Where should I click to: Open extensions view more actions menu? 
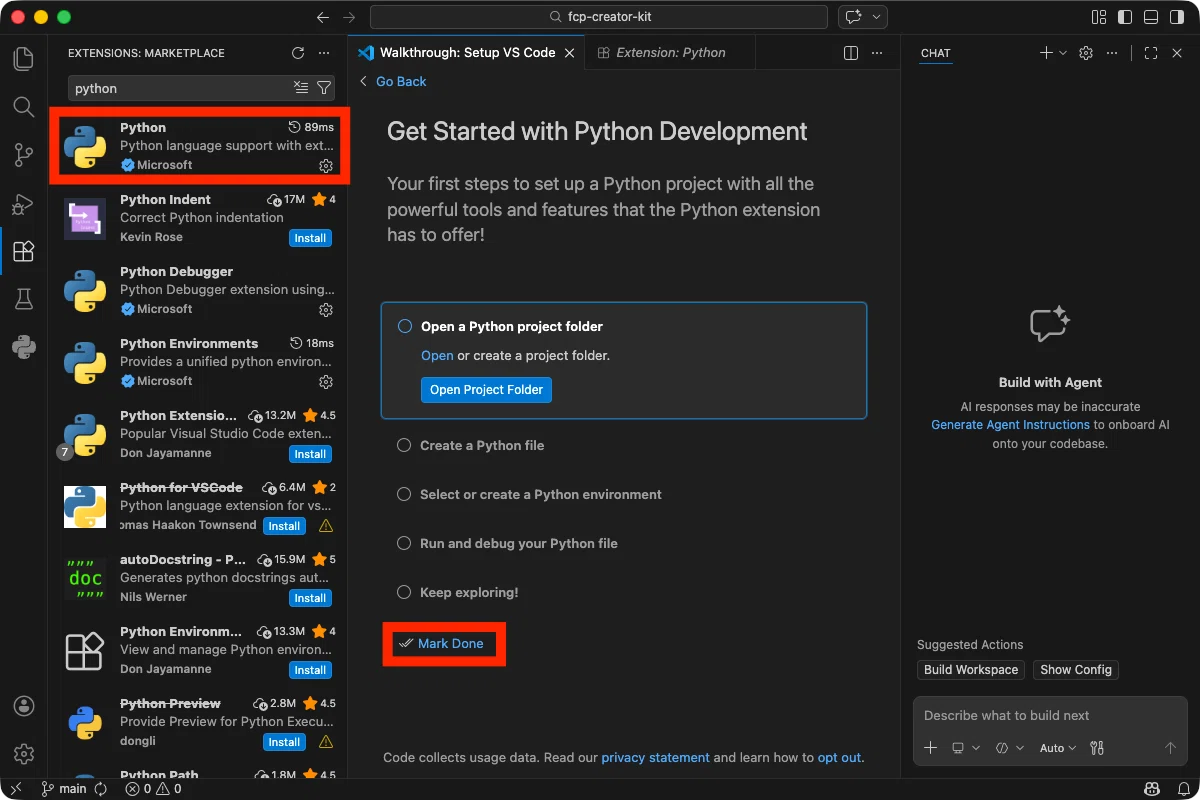pos(324,53)
